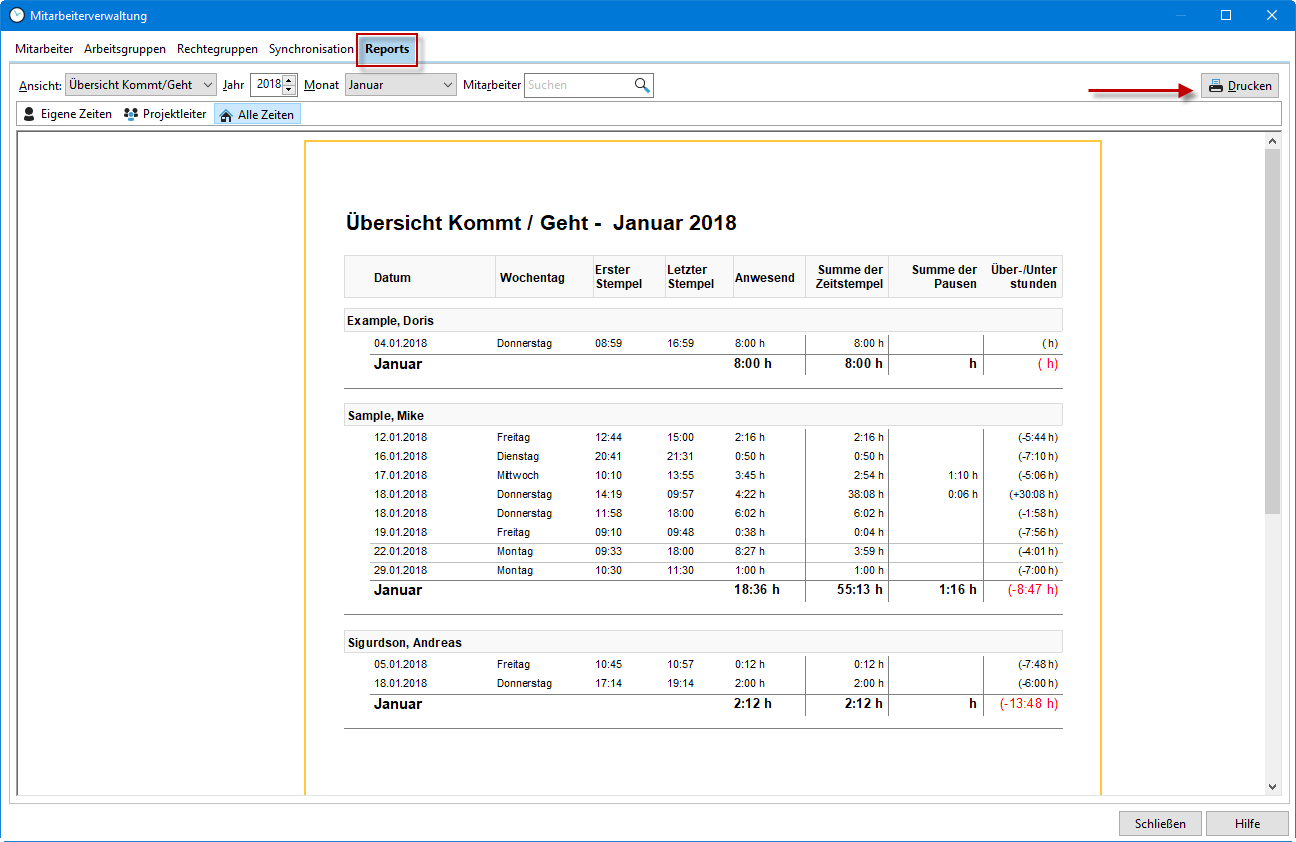Open Hilfe with the help button
Image resolution: width=1296 pixels, height=842 pixels.
tap(1246, 823)
